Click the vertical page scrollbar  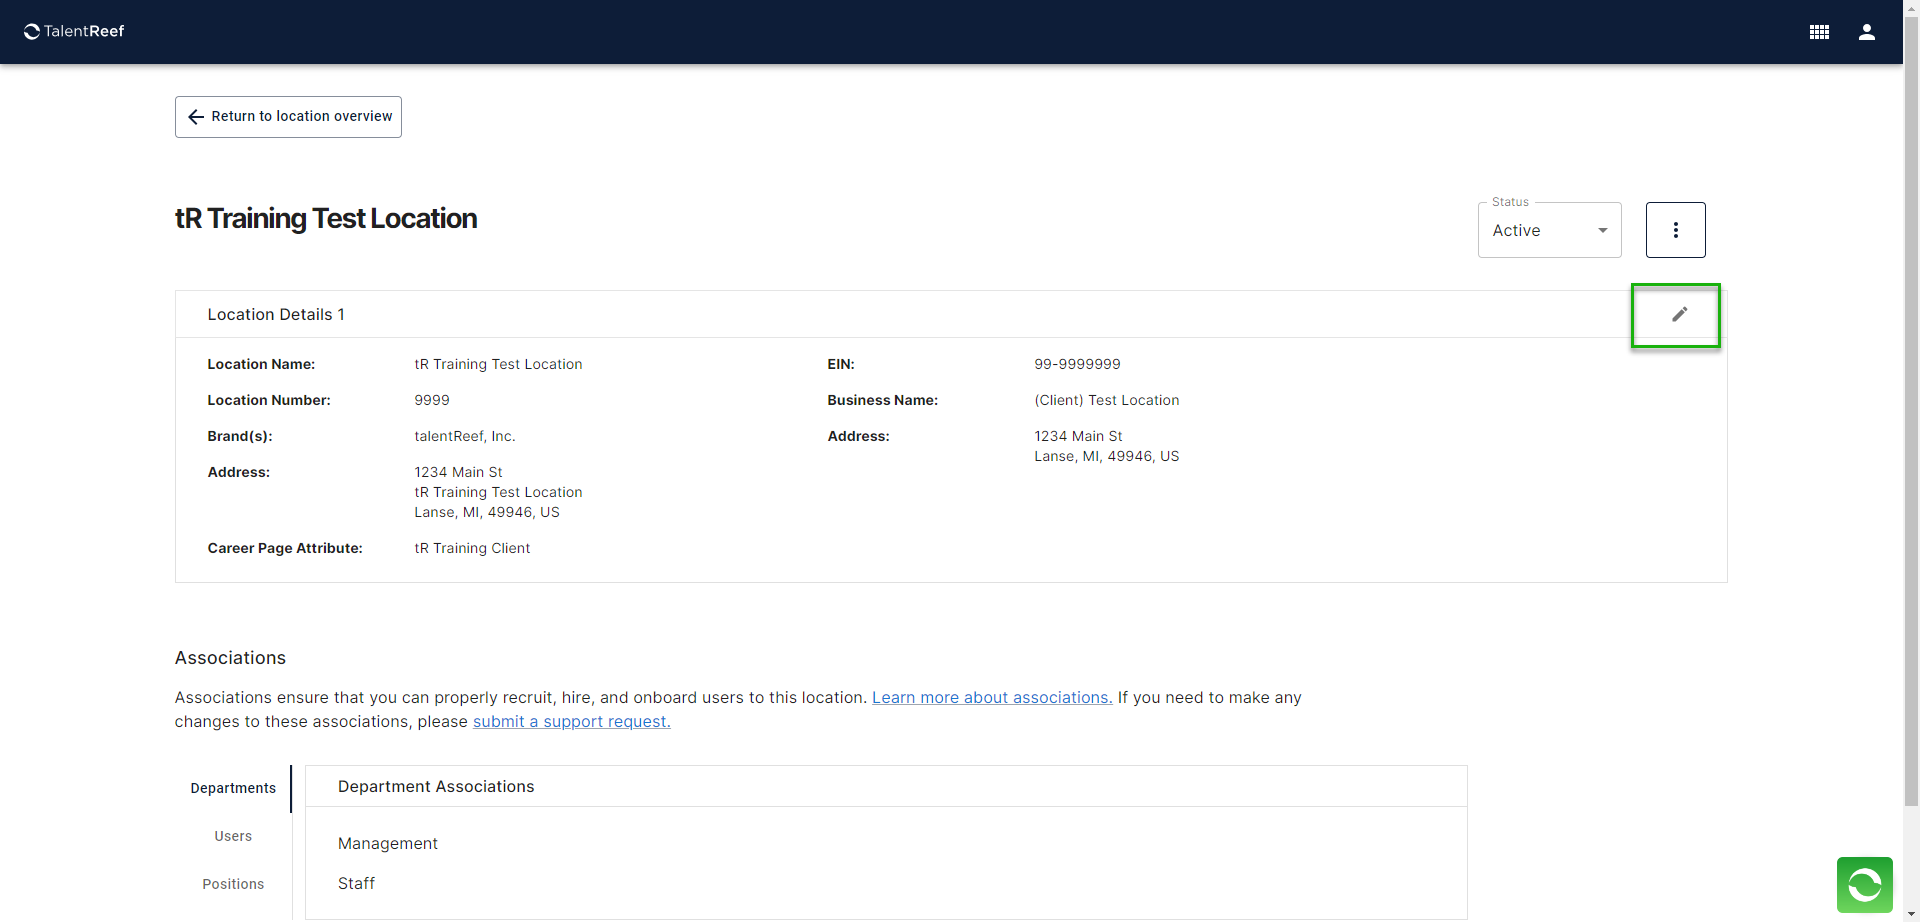[1911, 400]
